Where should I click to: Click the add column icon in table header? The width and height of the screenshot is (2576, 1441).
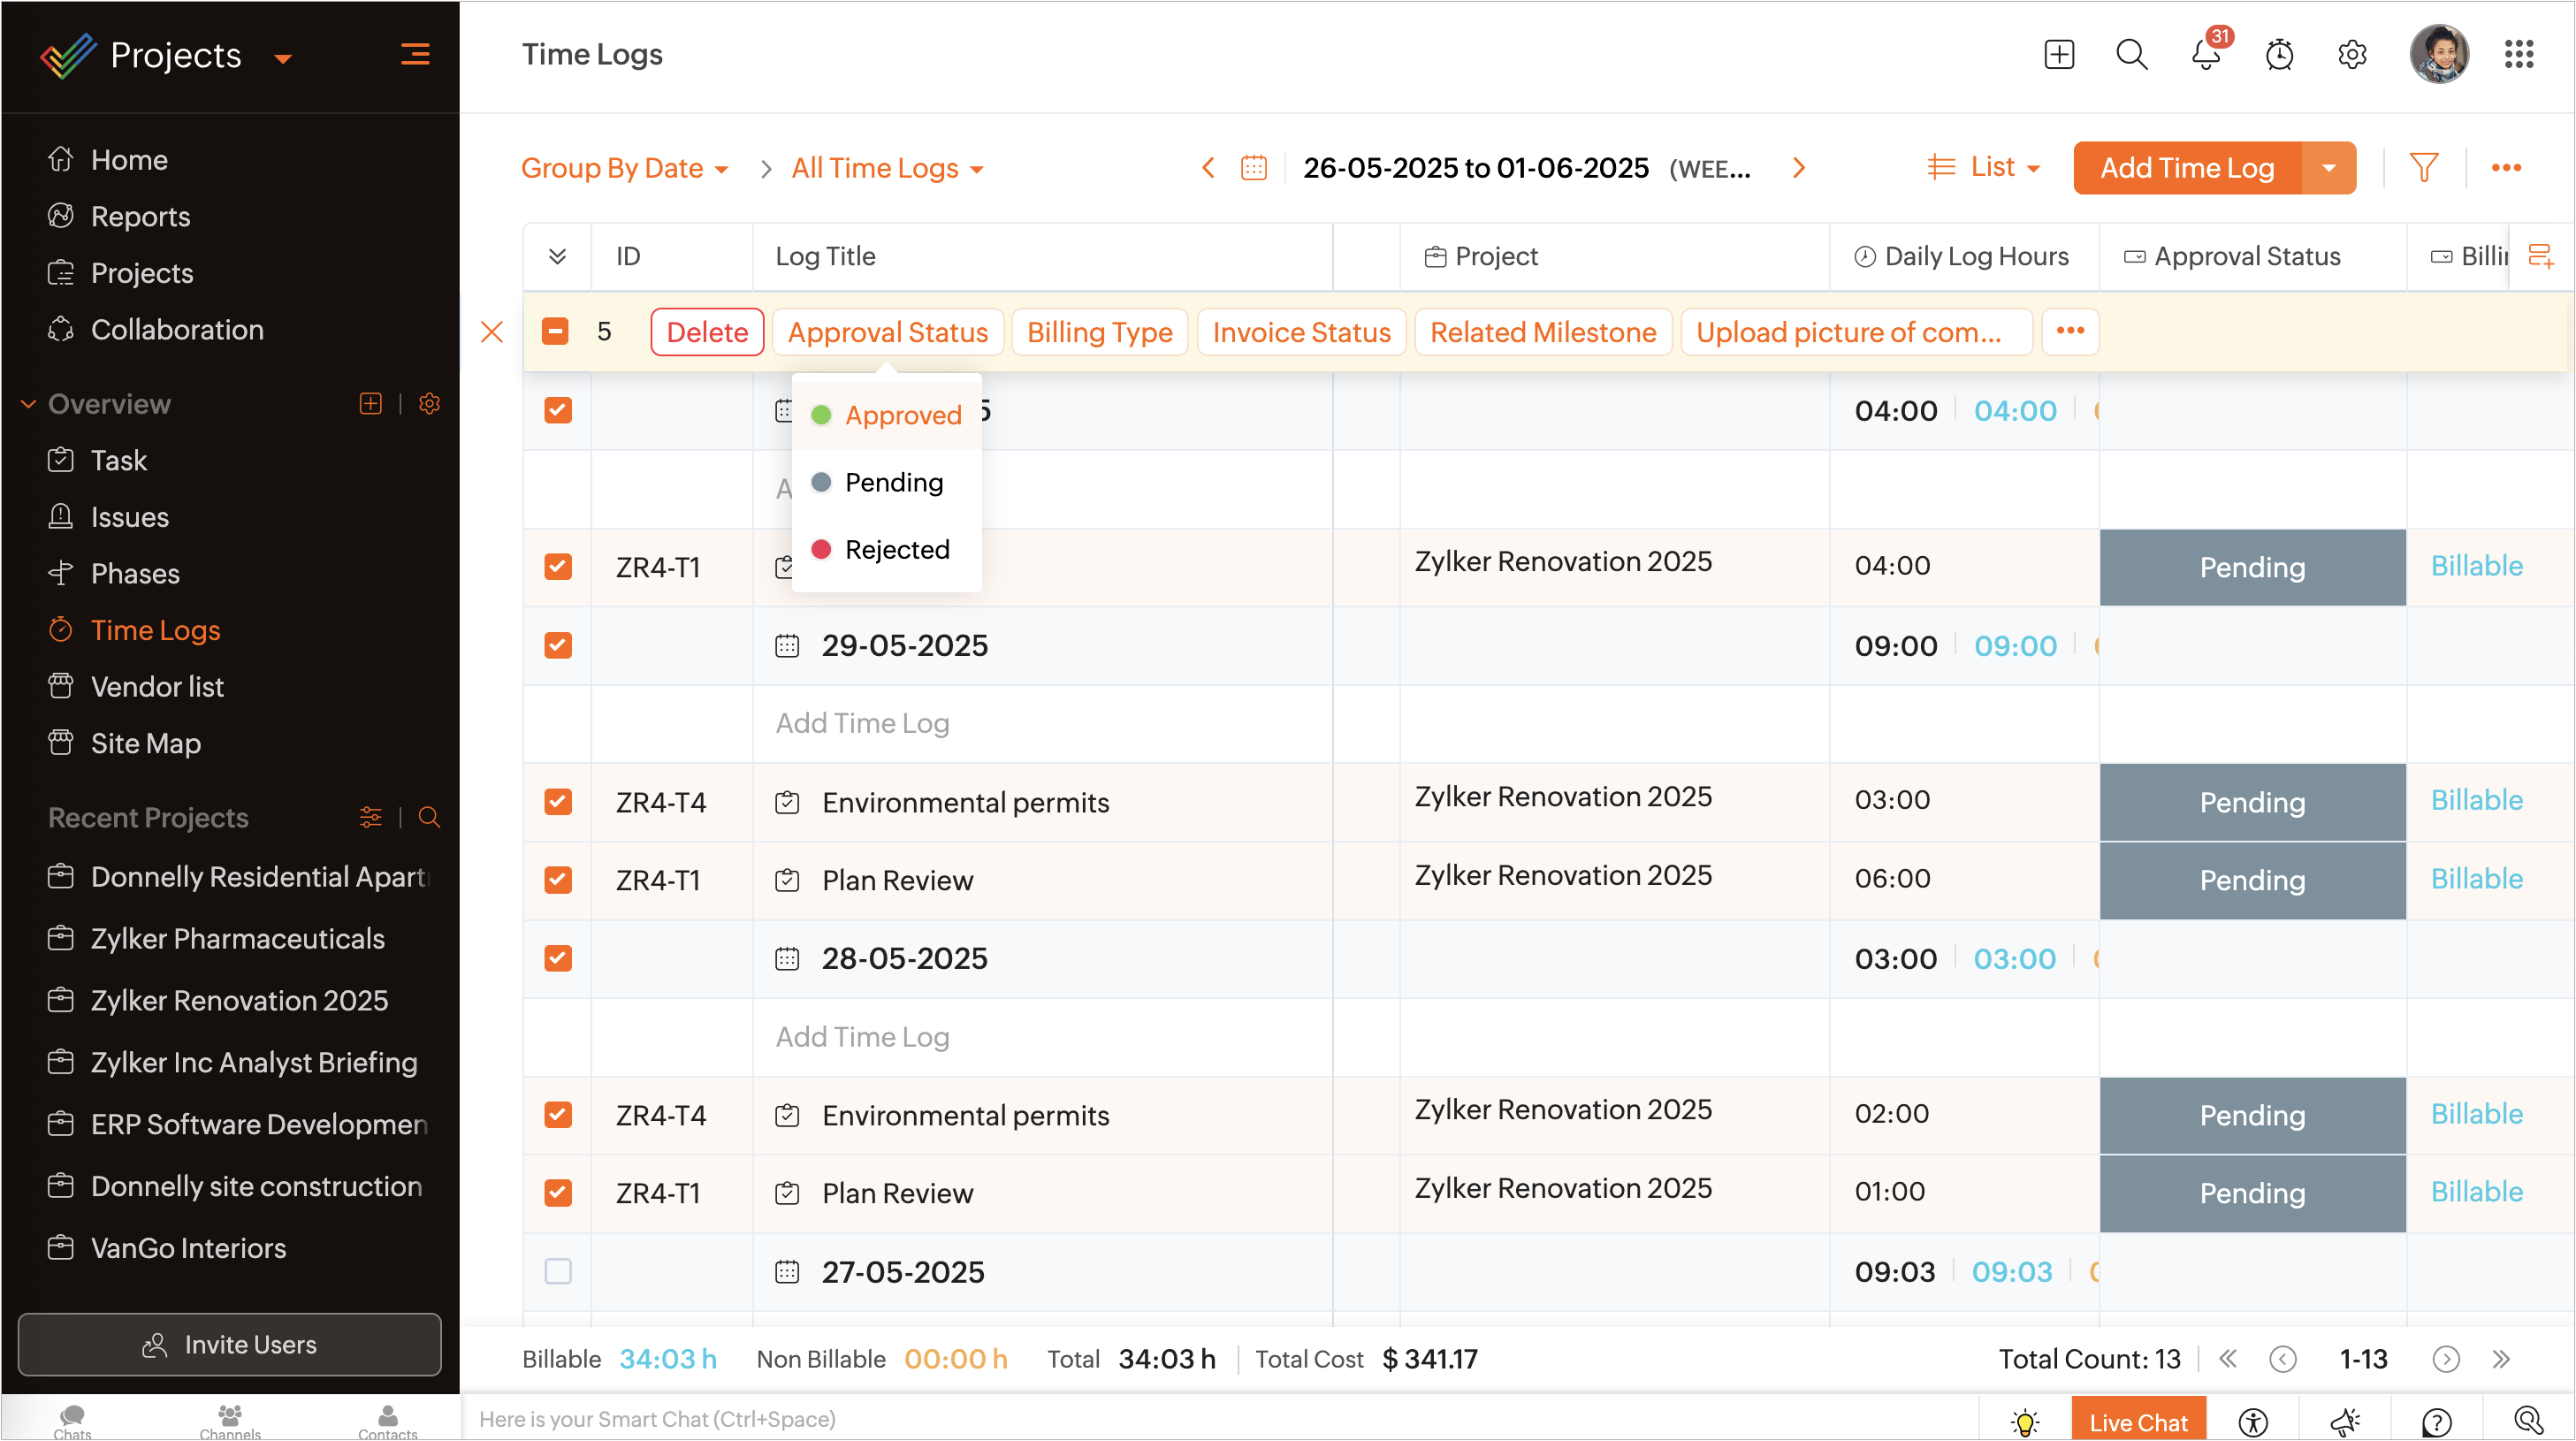(x=2540, y=256)
